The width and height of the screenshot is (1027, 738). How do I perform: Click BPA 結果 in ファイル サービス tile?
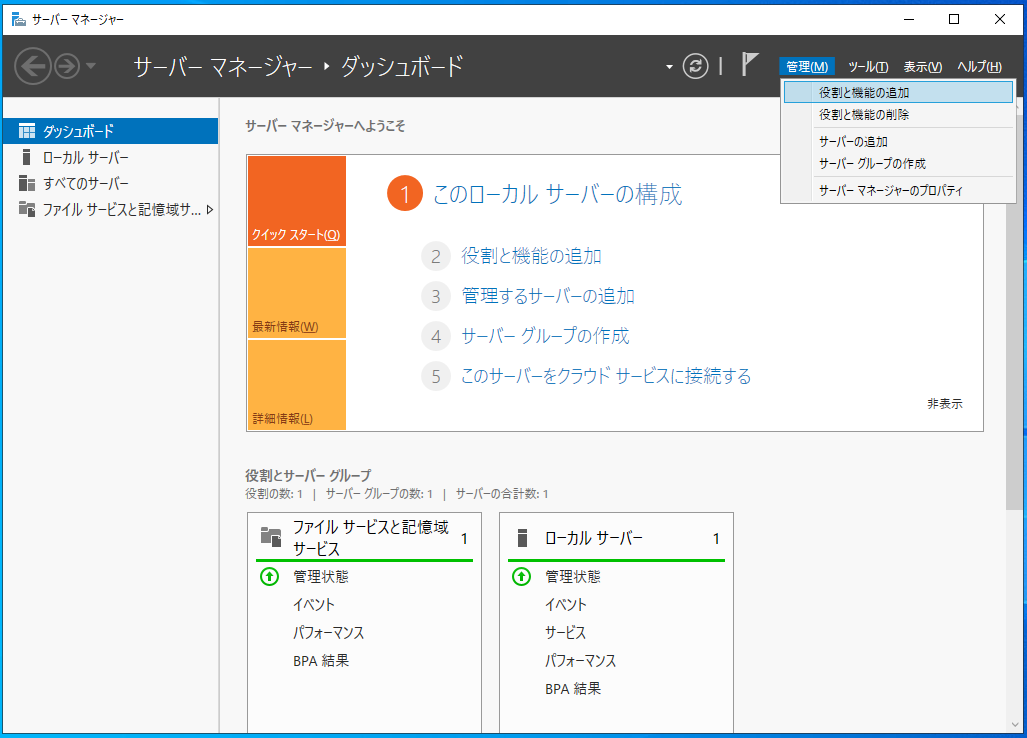click(321, 661)
